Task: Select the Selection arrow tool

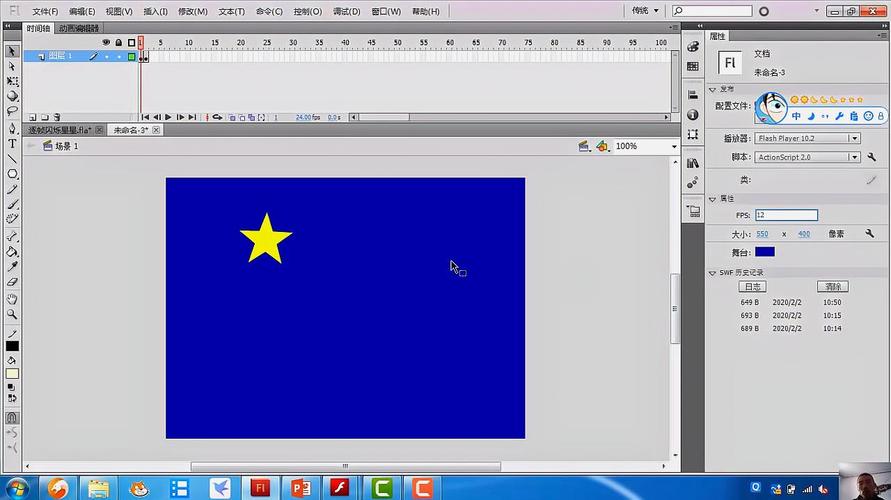Action: tap(11, 52)
